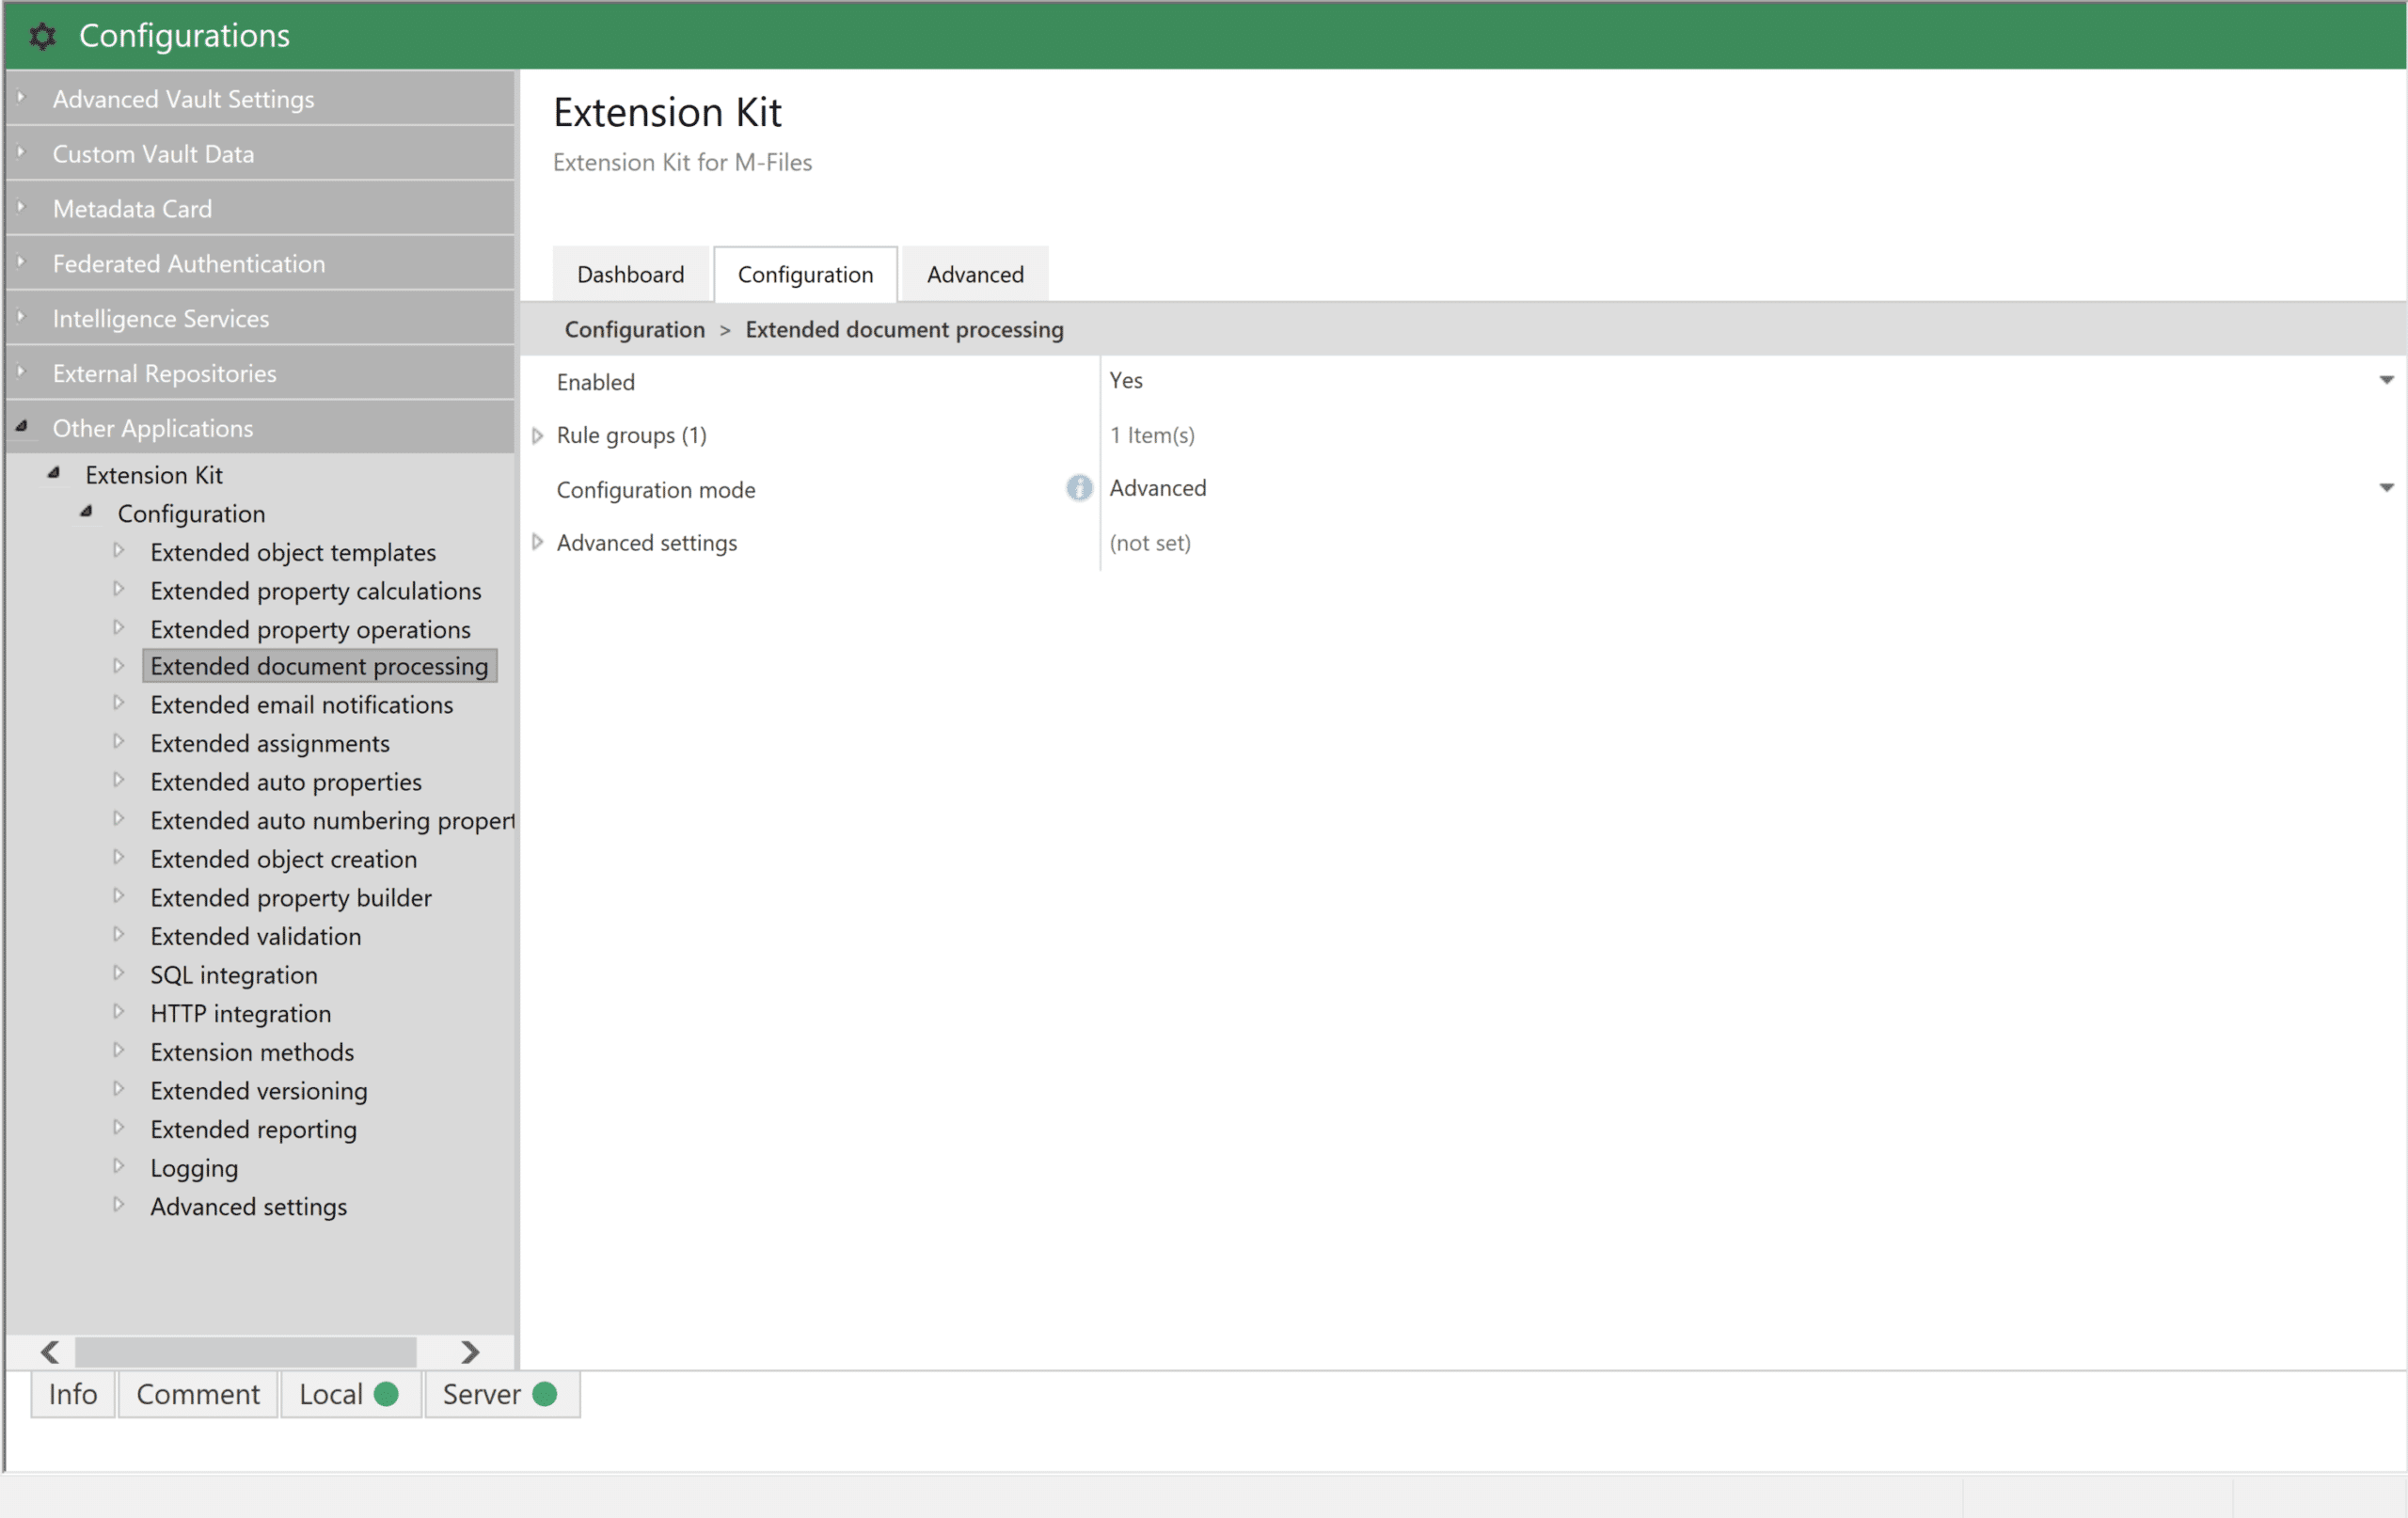
Task: Expand Advanced settings row in right pane
Action: [x=537, y=542]
